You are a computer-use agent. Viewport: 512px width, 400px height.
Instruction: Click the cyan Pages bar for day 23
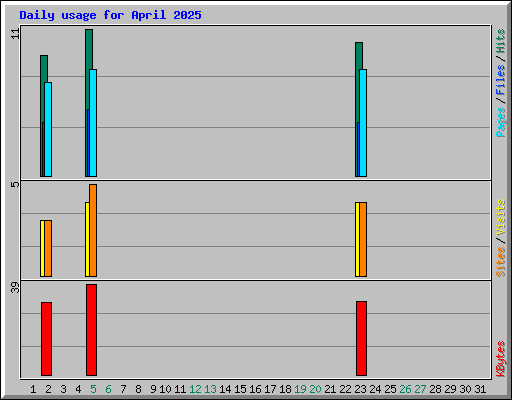tap(363, 123)
